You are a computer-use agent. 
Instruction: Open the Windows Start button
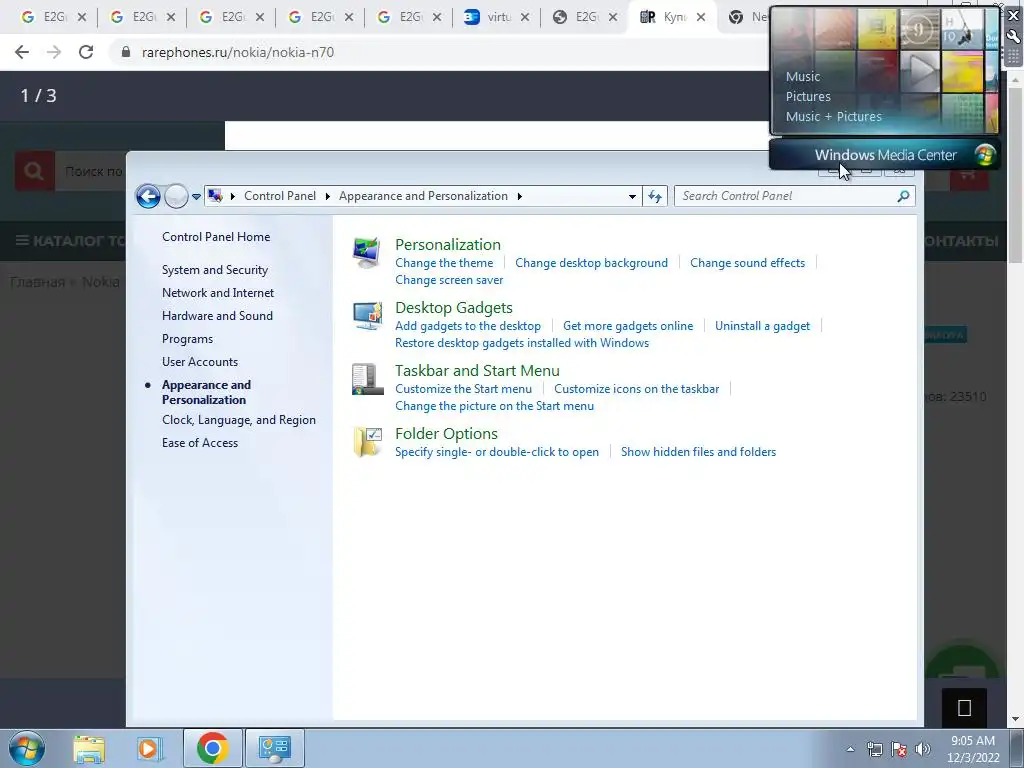[26, 748]
